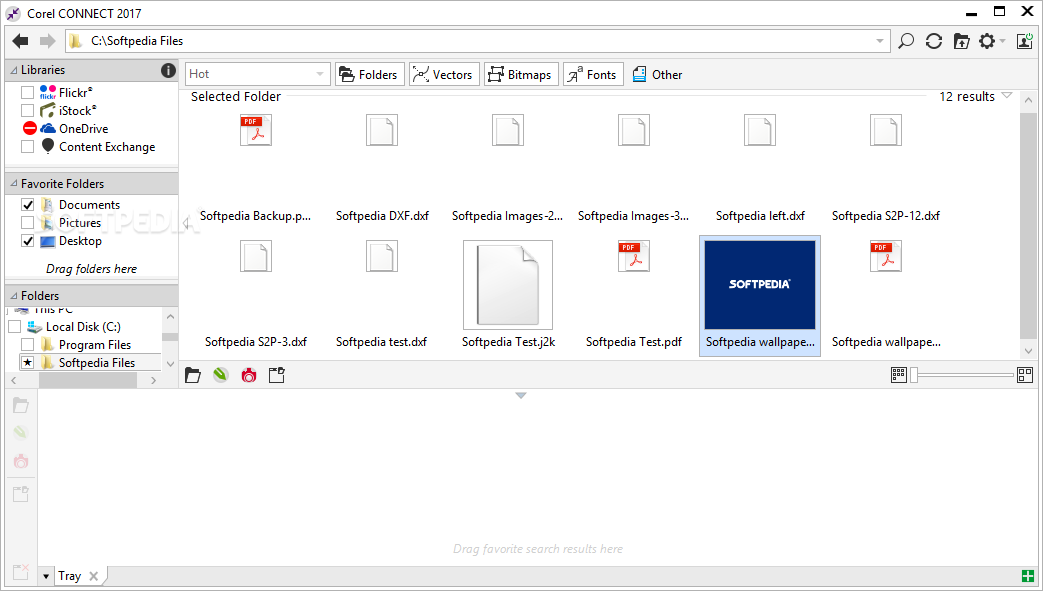1043x591 pixels.
Task: Select the Softpedia Test.j2k thumbnail
Action: (x=508, y=285)
